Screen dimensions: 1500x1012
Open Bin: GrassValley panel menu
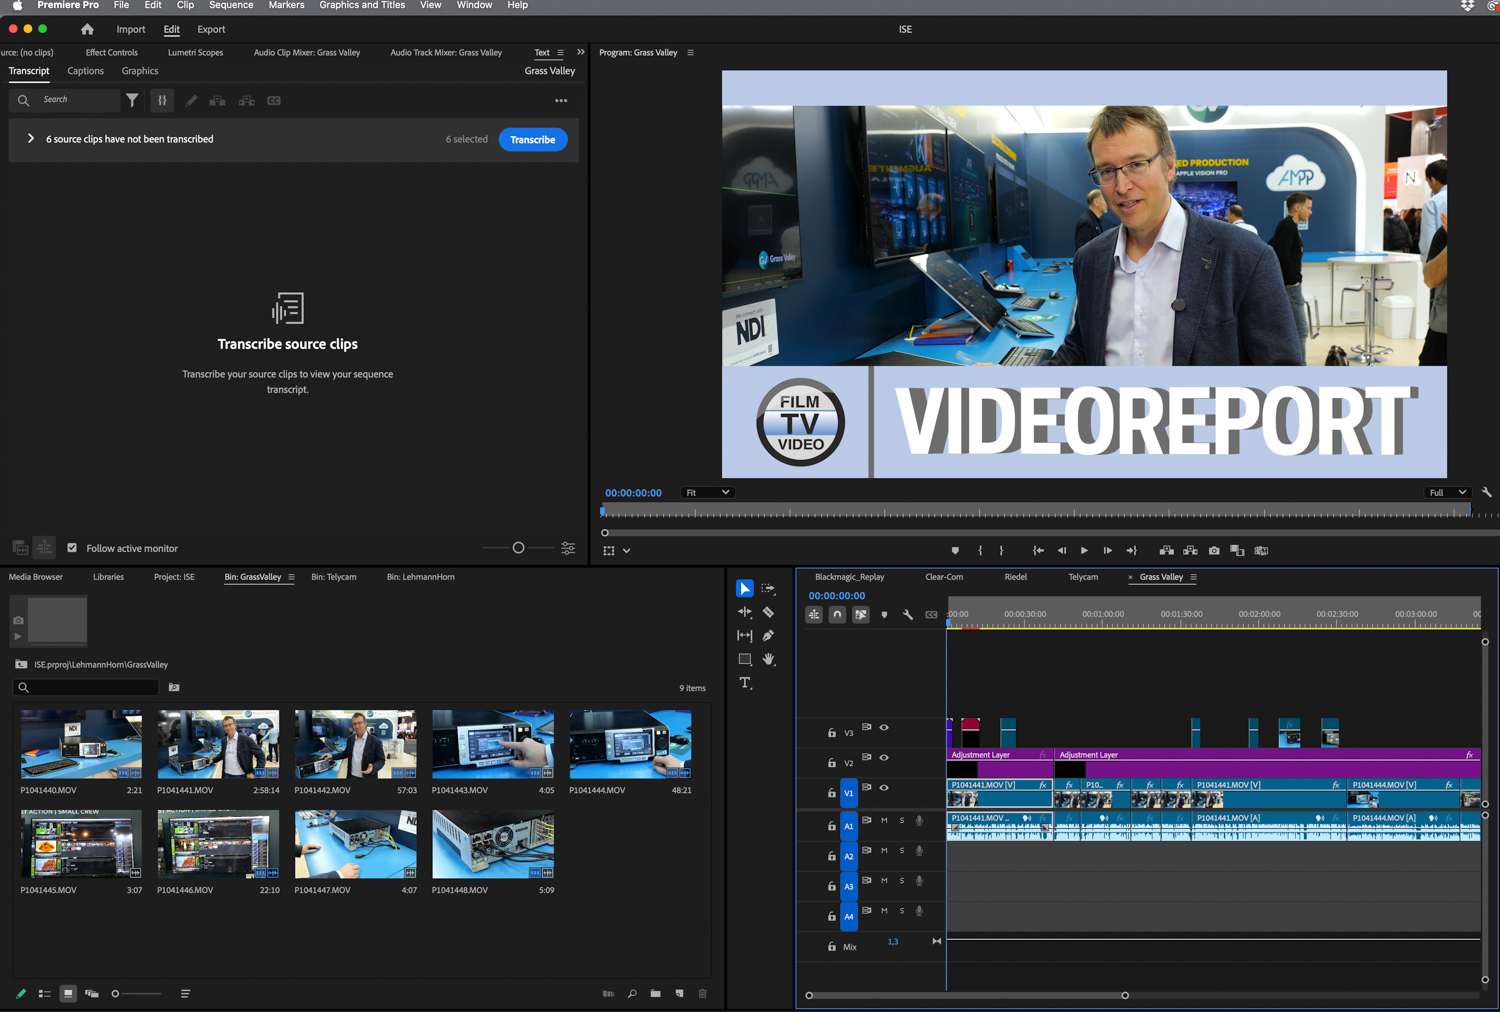291,577
